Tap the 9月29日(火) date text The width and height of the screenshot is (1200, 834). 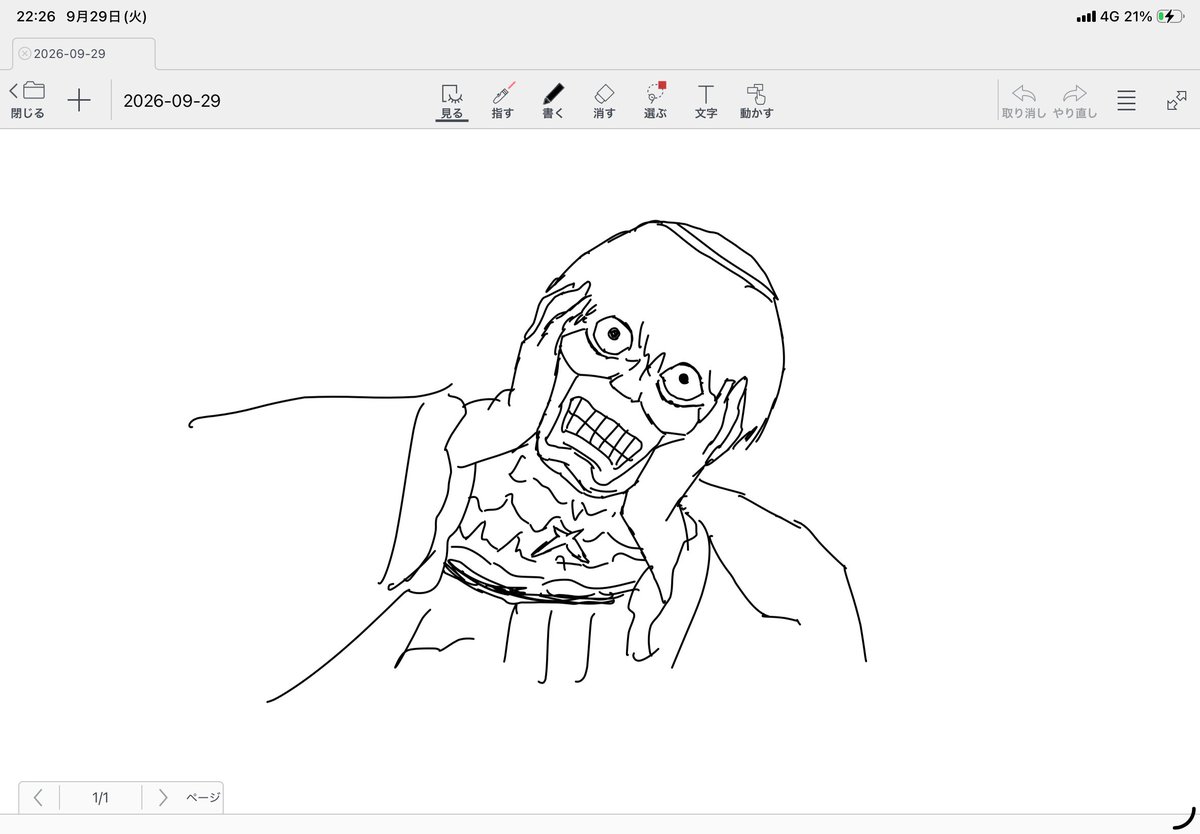(x=106, y=16)
